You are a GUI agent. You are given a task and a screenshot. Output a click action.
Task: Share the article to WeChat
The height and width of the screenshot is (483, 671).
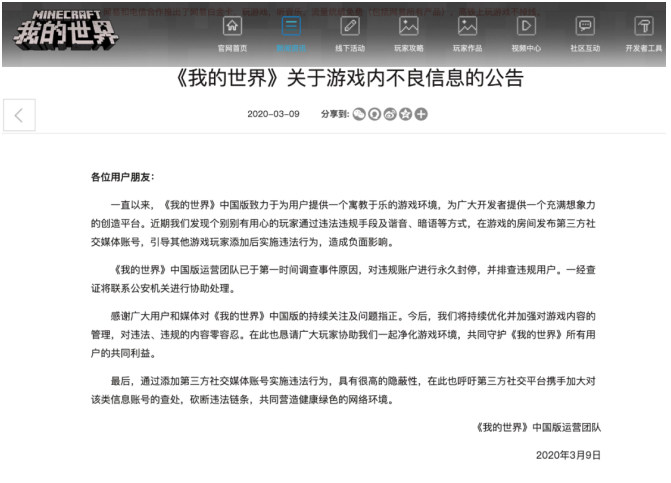[359, 114]
